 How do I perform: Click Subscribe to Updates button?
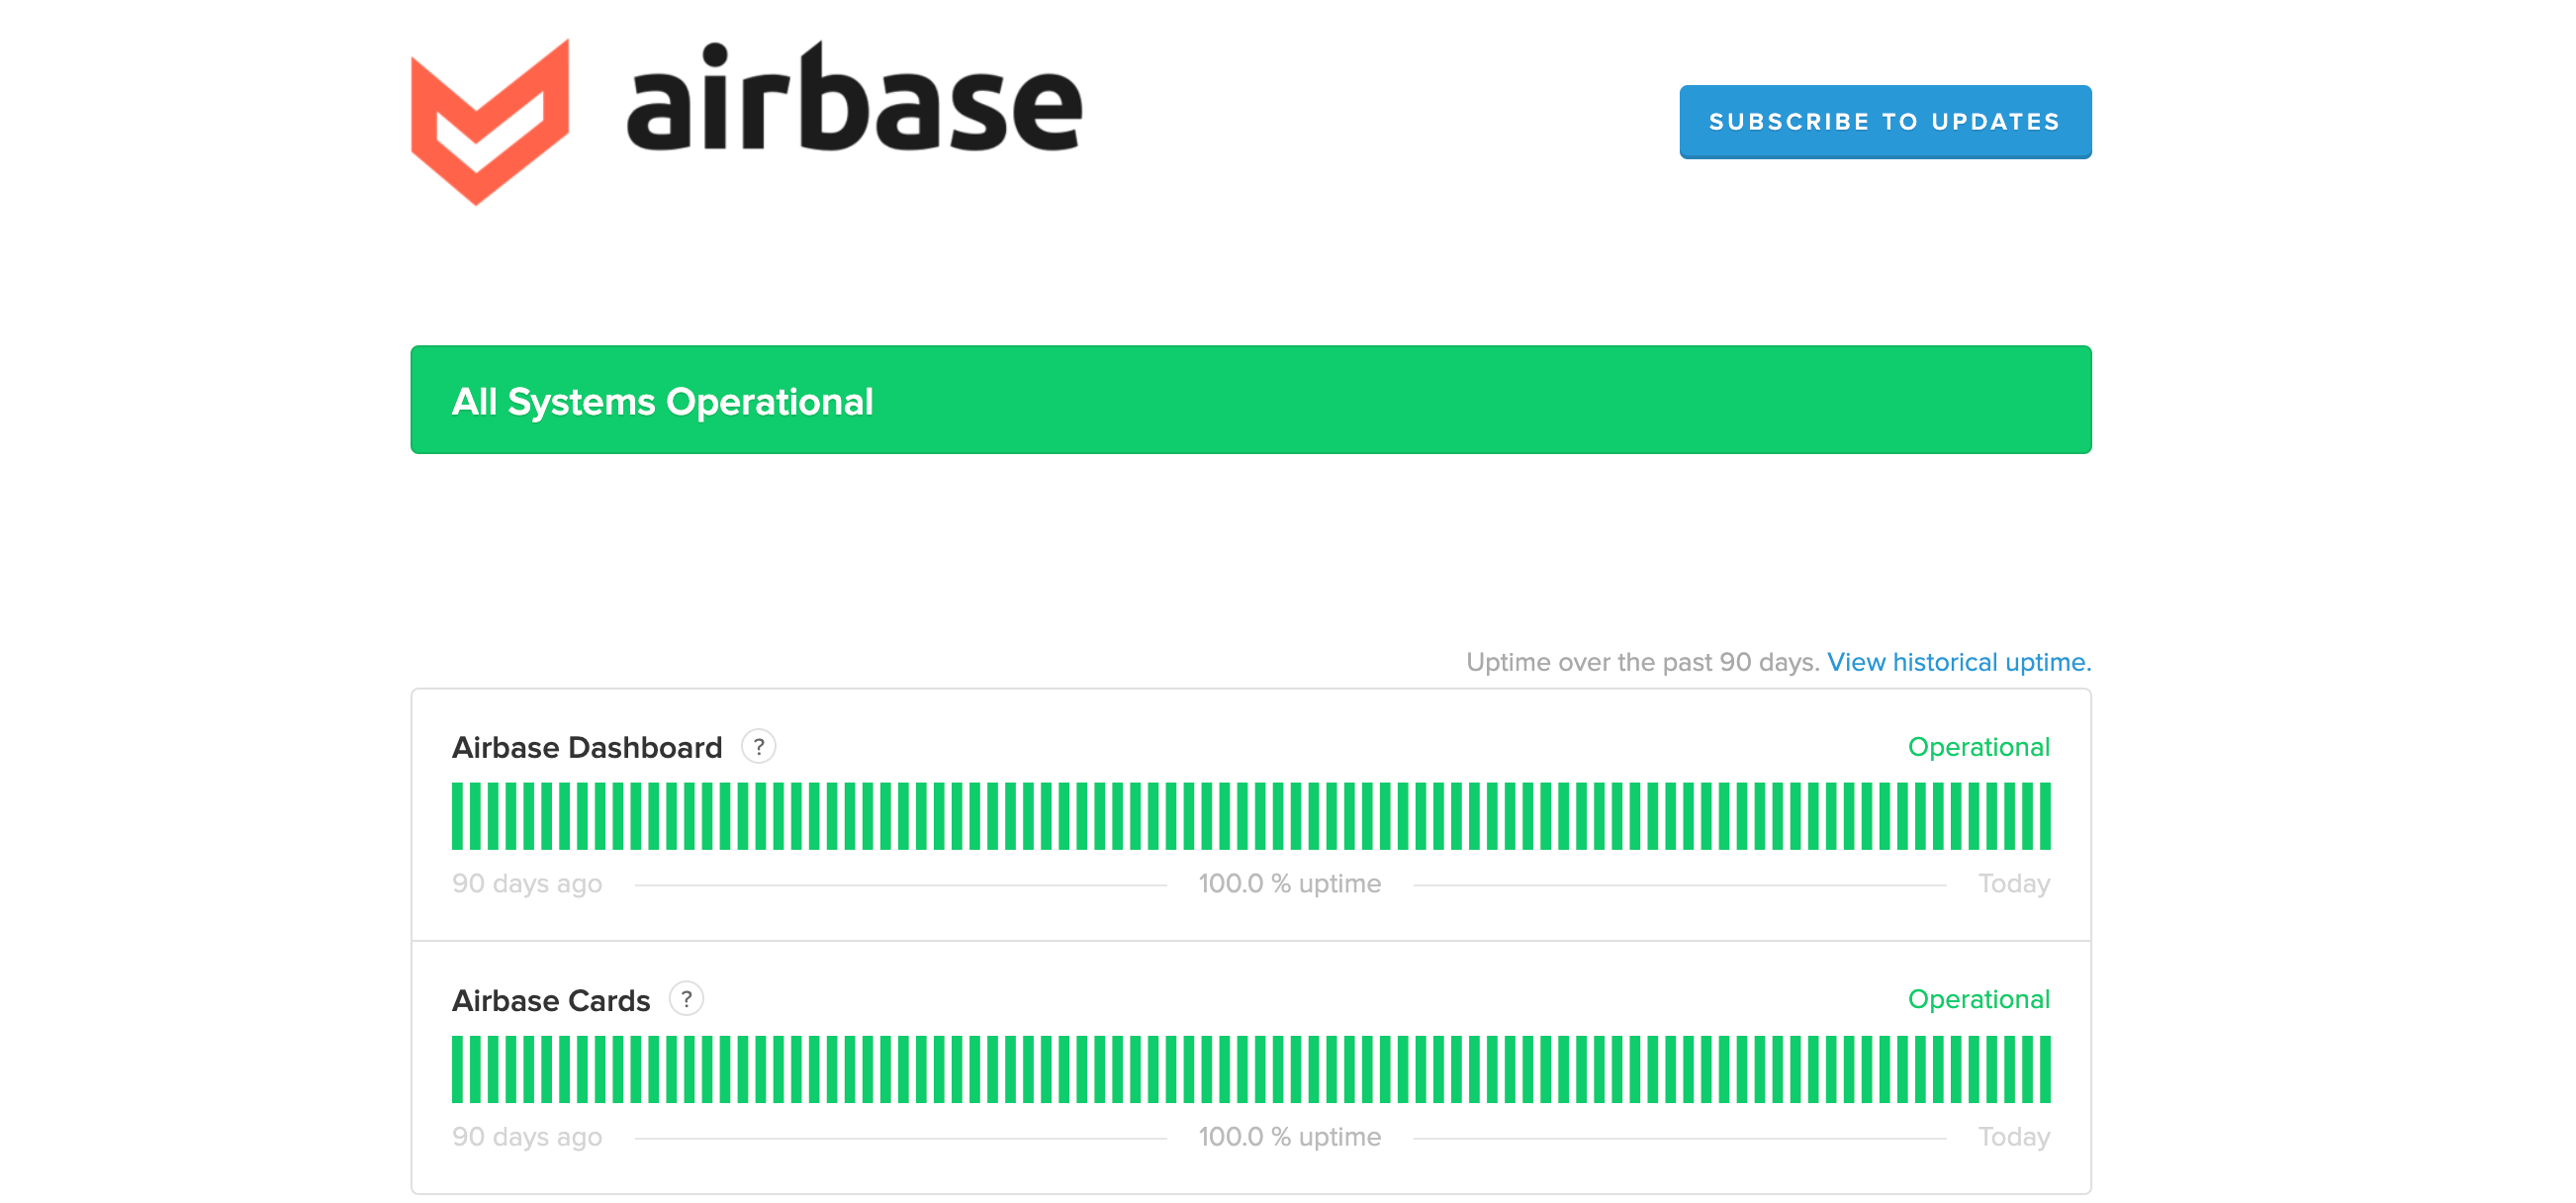point(1885,122)
